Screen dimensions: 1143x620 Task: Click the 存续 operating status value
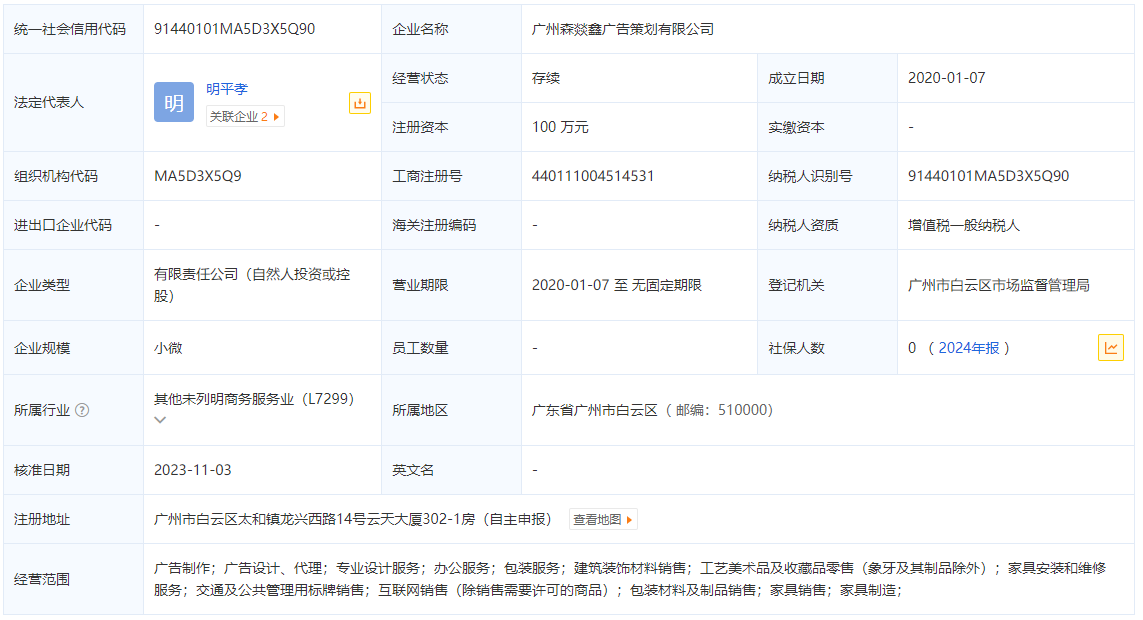coord(546,78)
